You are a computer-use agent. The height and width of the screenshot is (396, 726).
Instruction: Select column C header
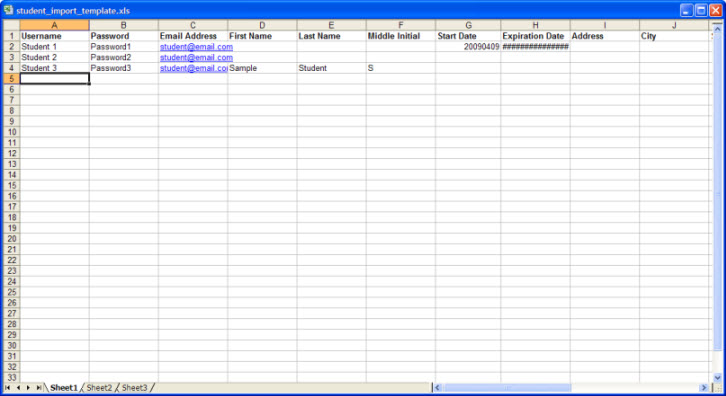point(193,25)
